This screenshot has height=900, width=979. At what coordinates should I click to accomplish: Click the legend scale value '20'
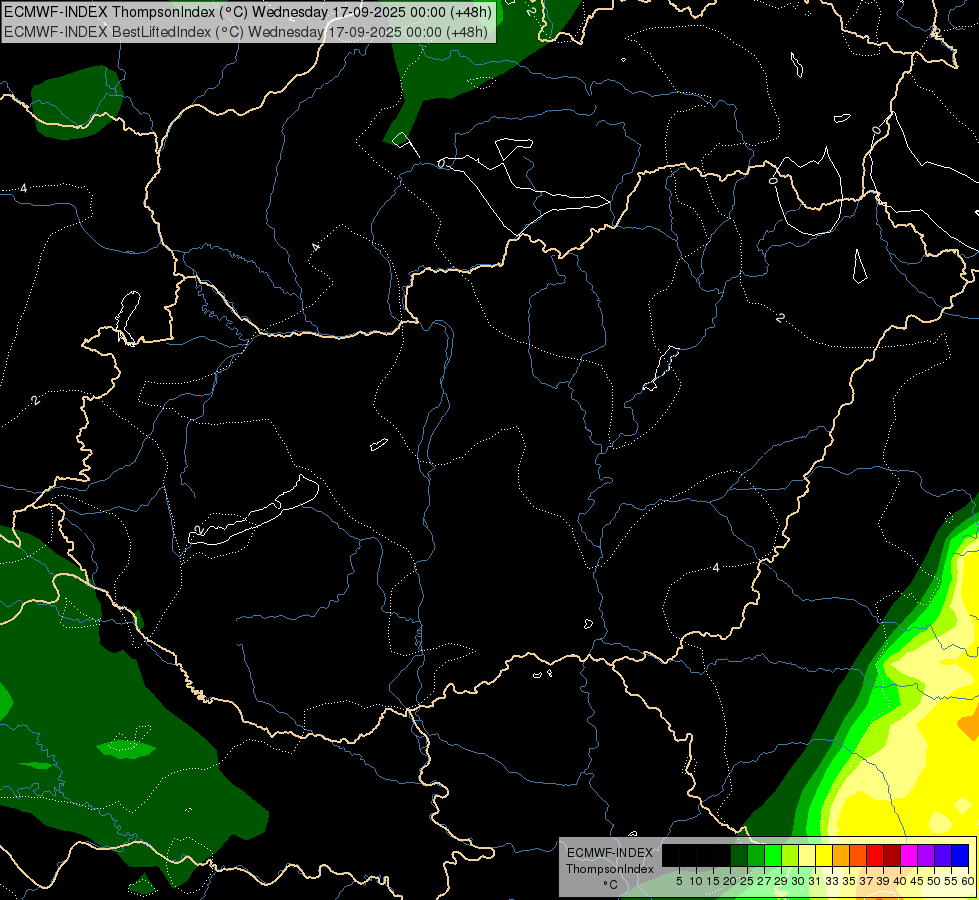730,881
